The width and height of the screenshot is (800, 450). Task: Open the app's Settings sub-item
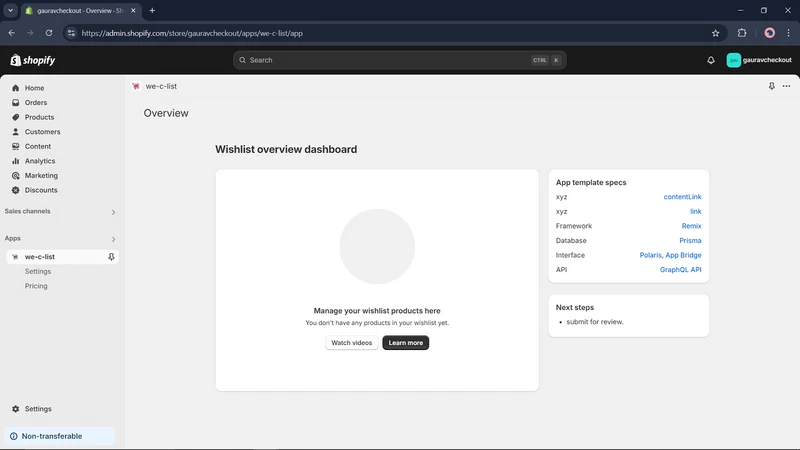coord(38,271)
